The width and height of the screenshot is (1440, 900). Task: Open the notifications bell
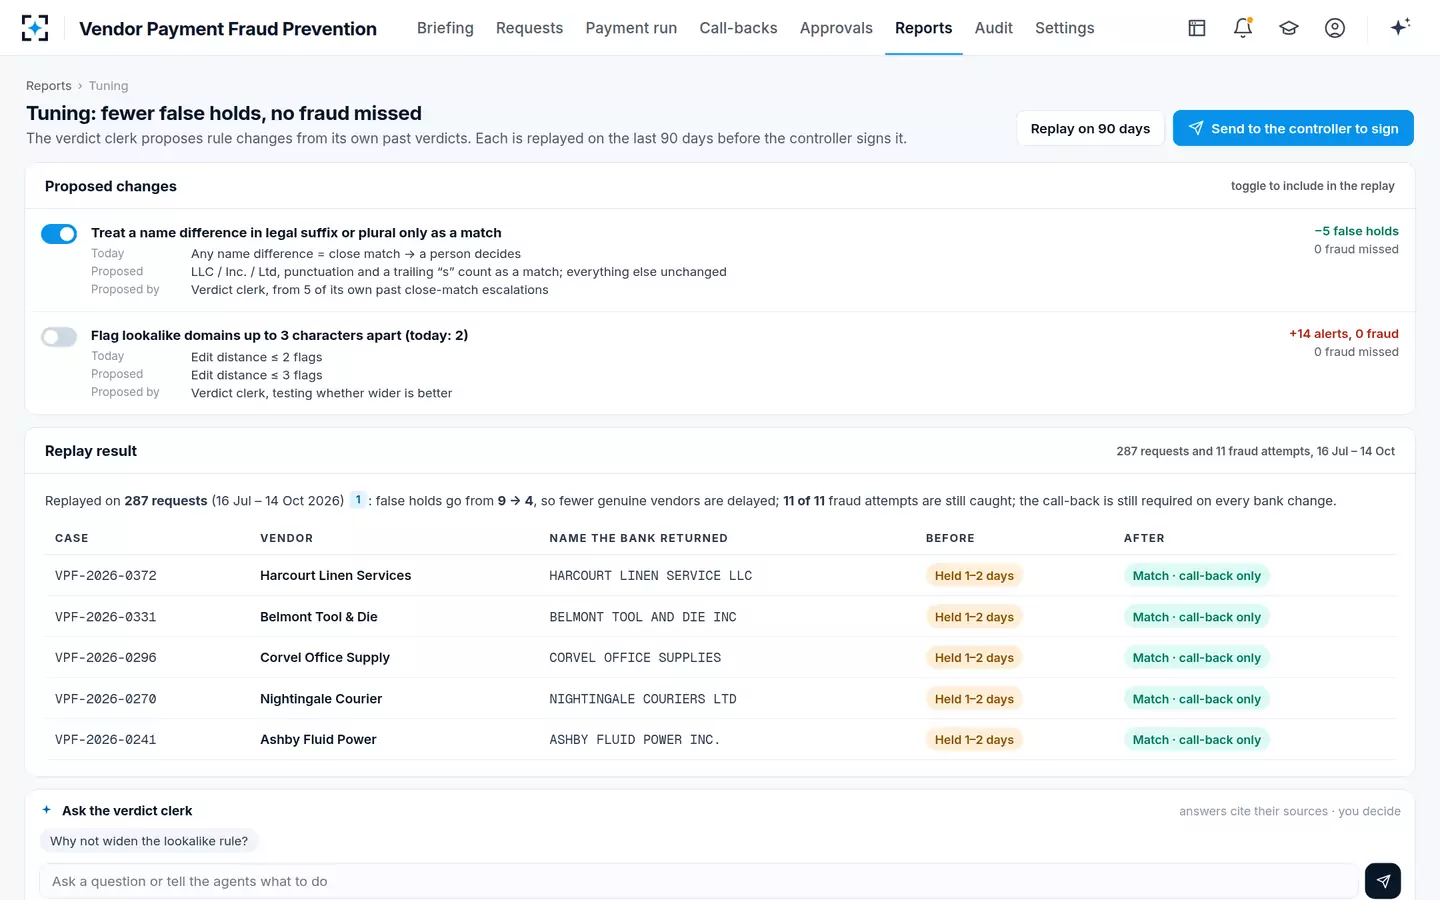pyautogui.click(x=1243, y=28)
